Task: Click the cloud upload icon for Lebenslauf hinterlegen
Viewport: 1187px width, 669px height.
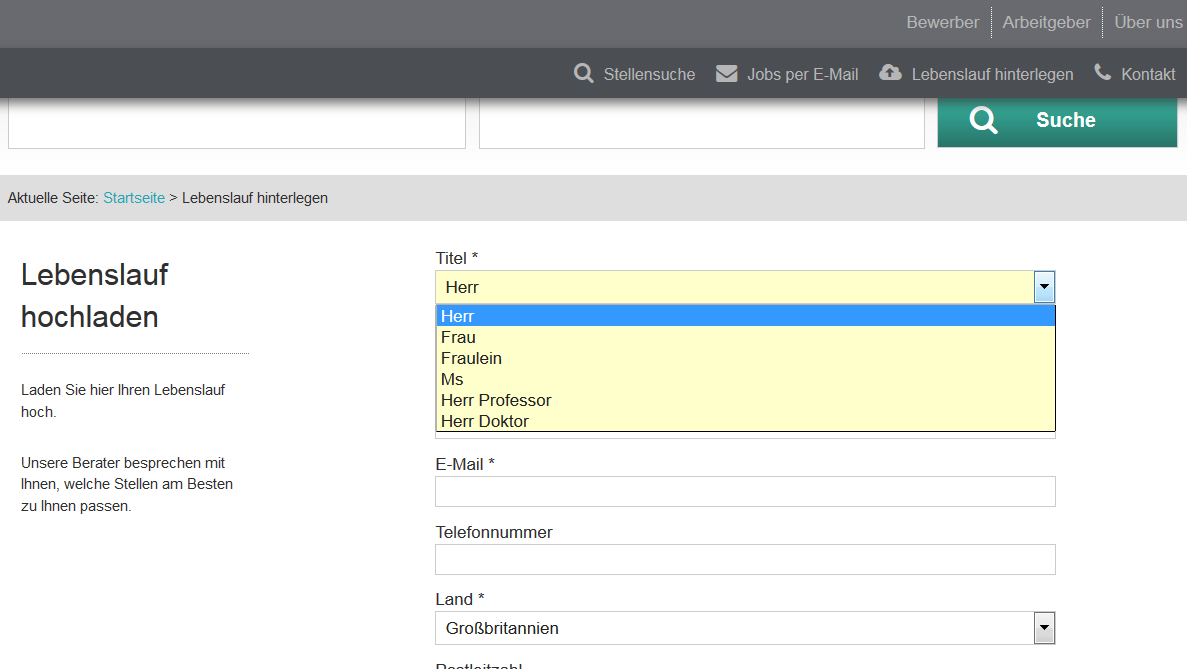Action: tap(890, 73)
